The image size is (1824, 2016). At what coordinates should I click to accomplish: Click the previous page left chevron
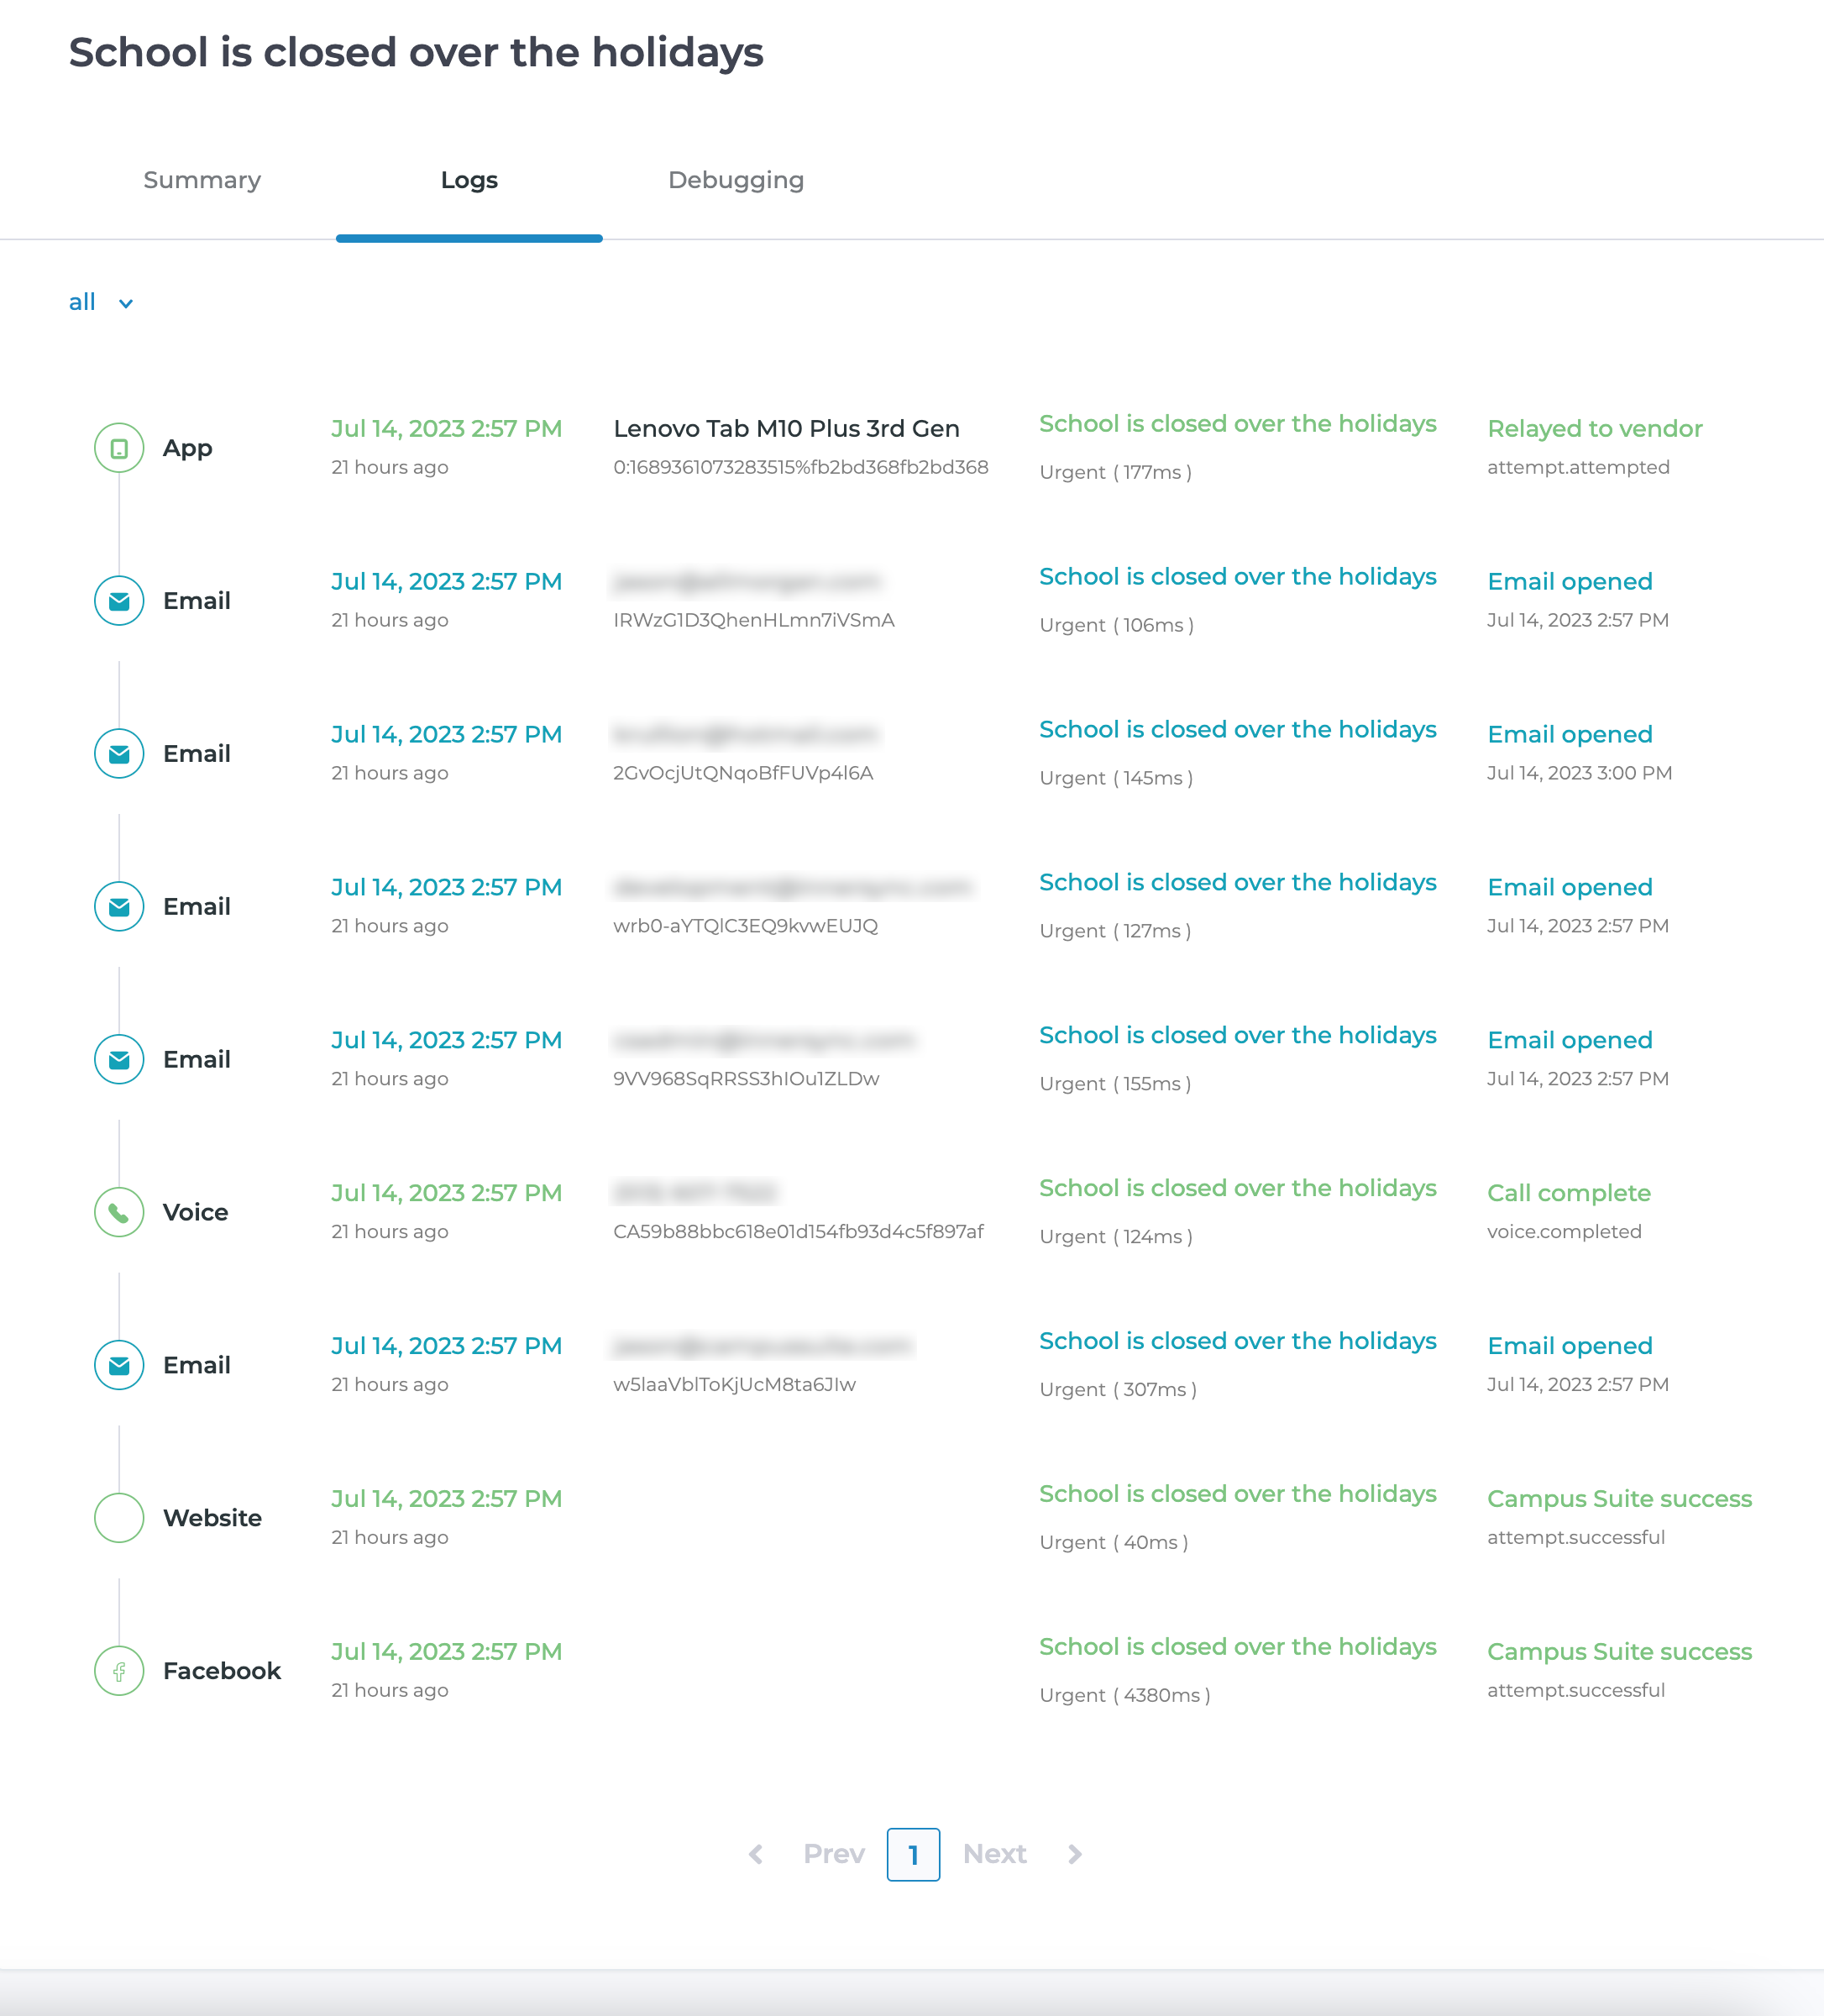click(x=756, y=1854)
